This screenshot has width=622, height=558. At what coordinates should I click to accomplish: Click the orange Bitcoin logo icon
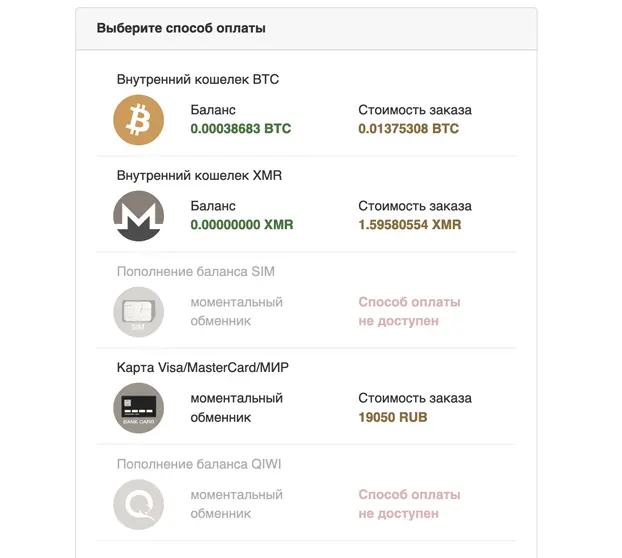pos(138,120)
